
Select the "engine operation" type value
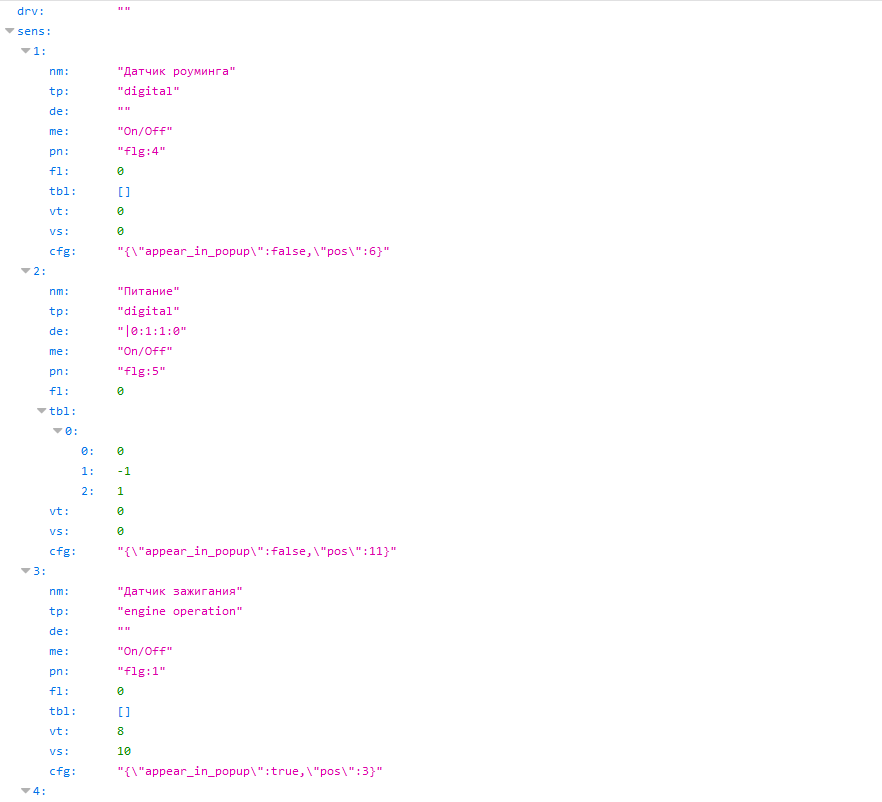point(180,611)
